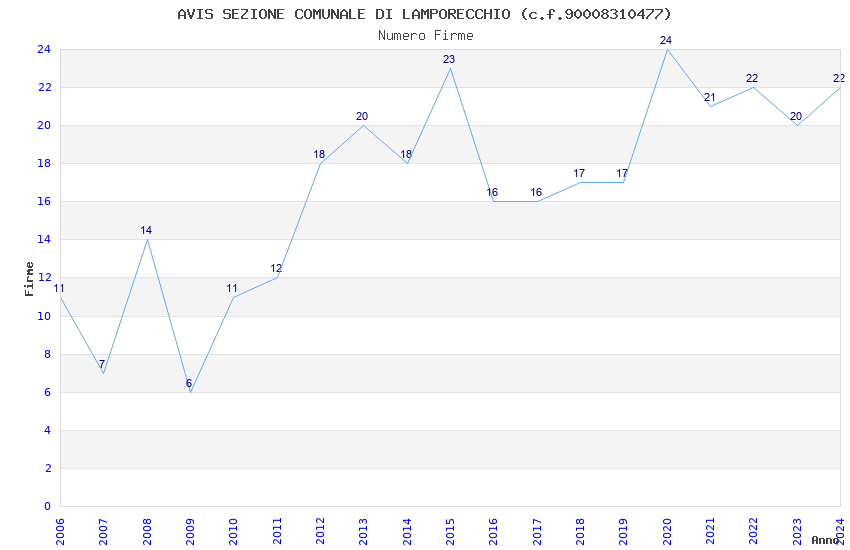
Task: Click the y-axis tick label 2
Action: pyautogui.click(x=48, y=468)
